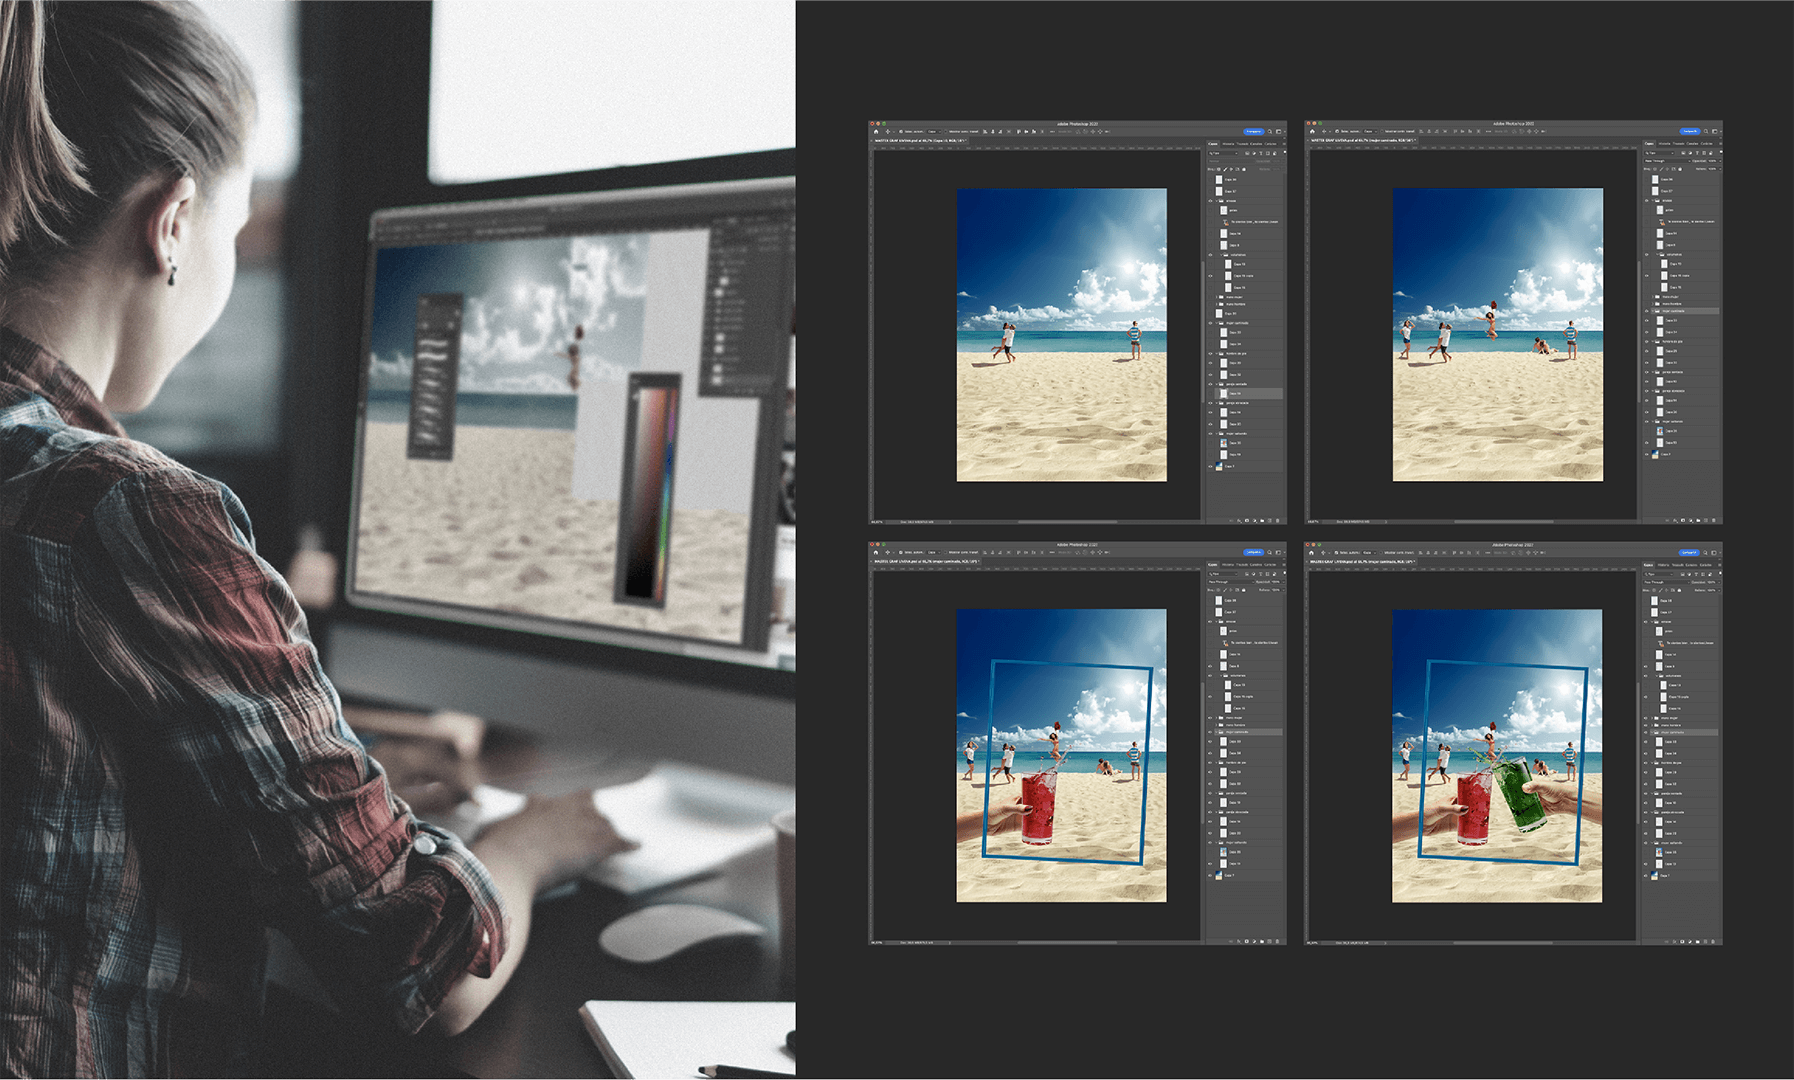Click the Opacity value field in the top-right window
The width and height of the screenshot is (1794, 1080).
(1711, 161)
